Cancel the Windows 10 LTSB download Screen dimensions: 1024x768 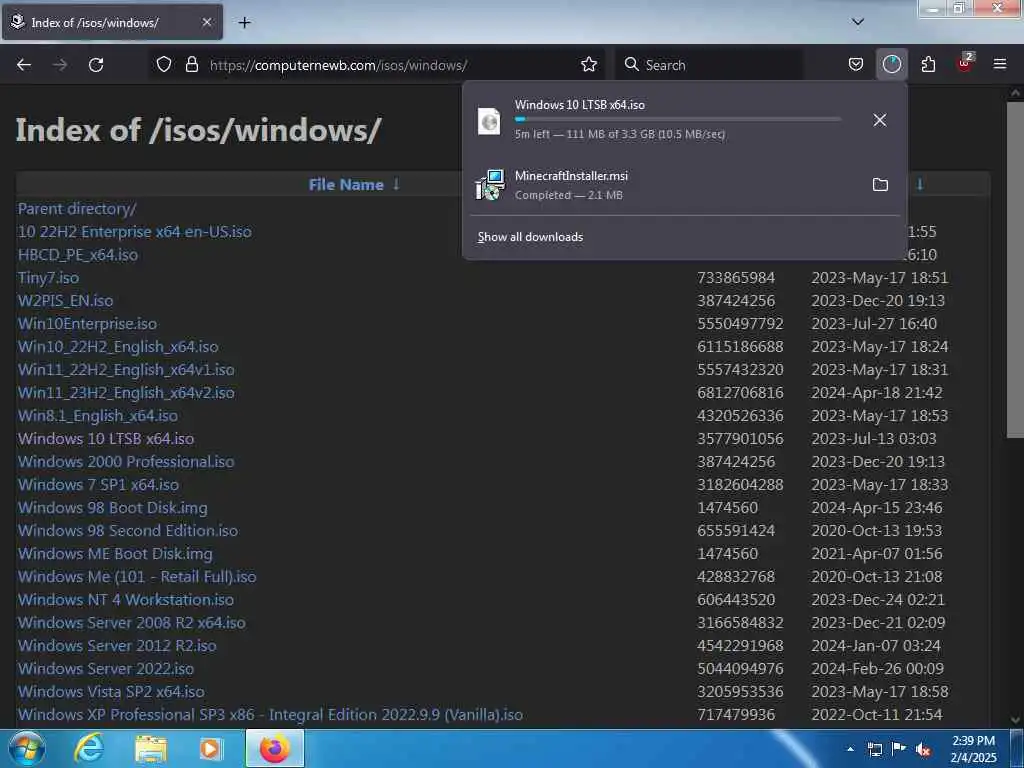click(880, 120)
